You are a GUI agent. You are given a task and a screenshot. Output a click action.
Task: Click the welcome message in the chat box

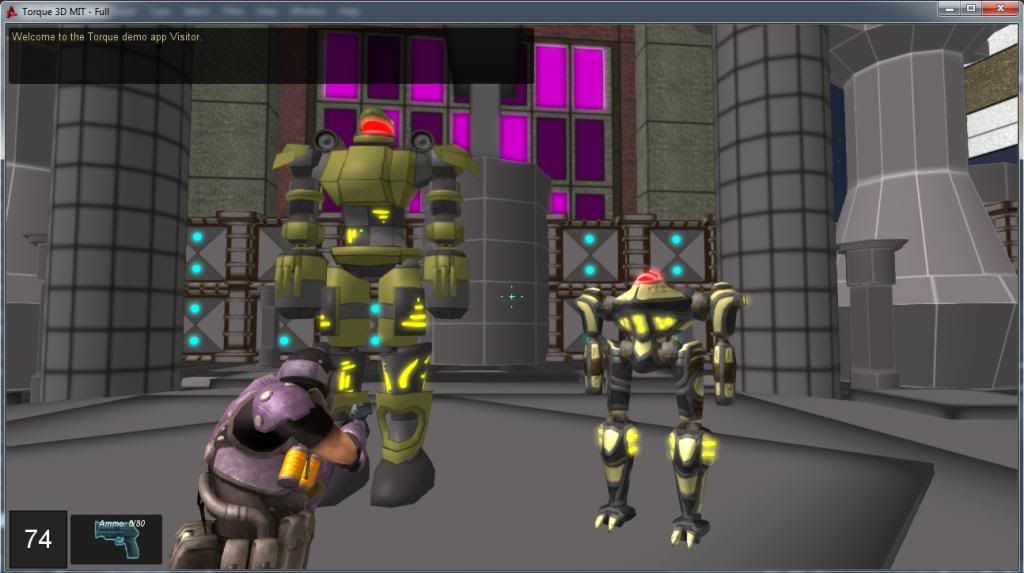pyautogui.click(x=106, y=37)
